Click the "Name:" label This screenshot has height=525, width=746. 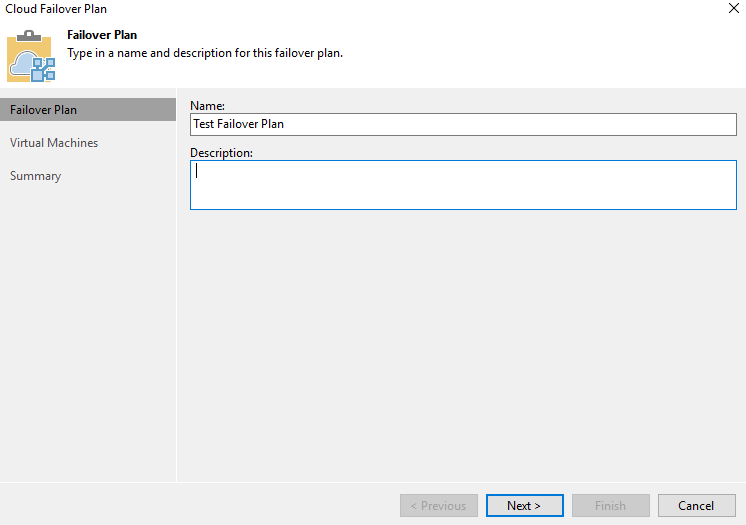point(207,105)
